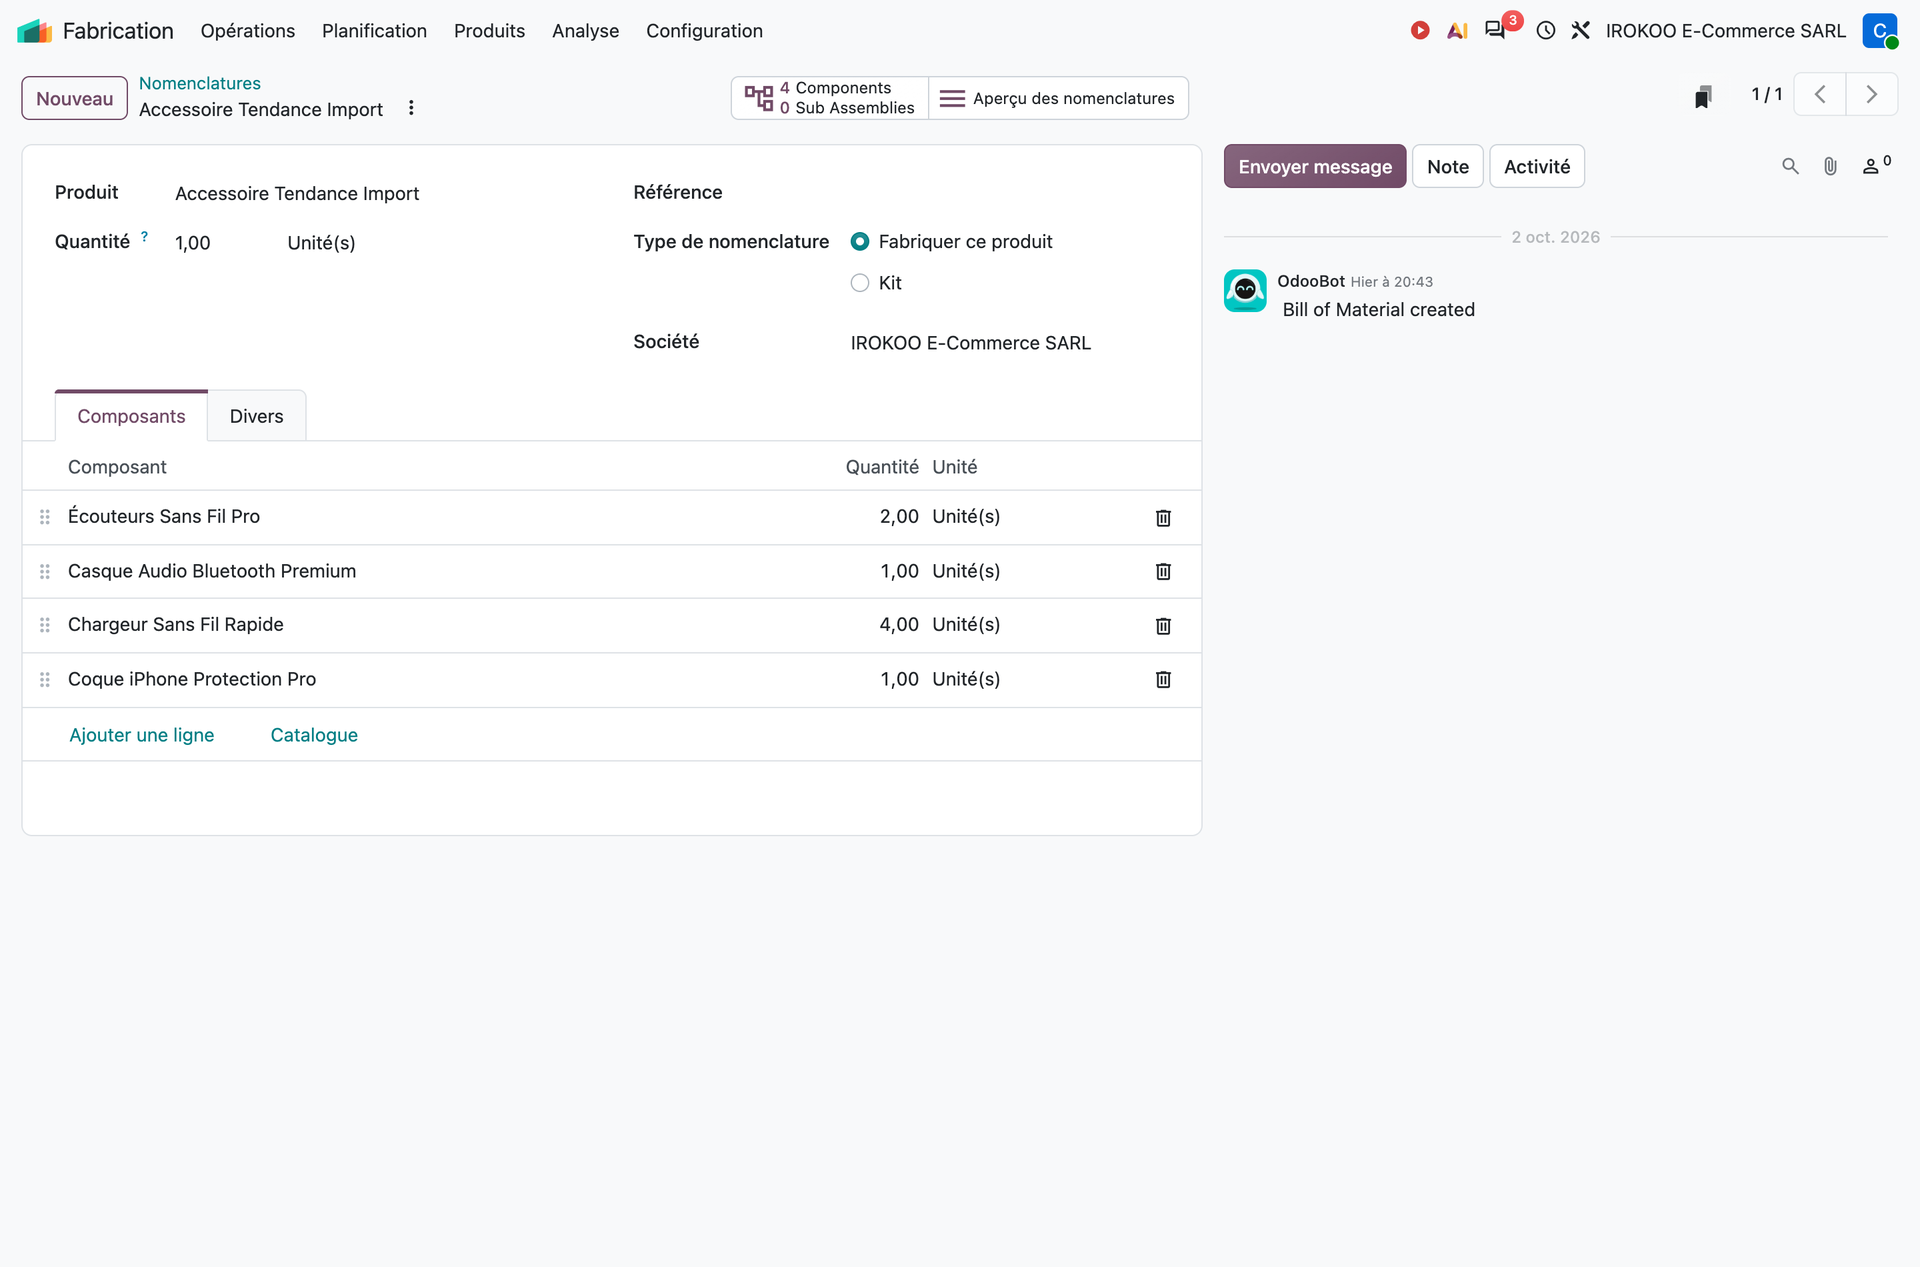Open the AI assistant icon in the top bar
The image size is (1920, 1267).
pos(1457,31)
